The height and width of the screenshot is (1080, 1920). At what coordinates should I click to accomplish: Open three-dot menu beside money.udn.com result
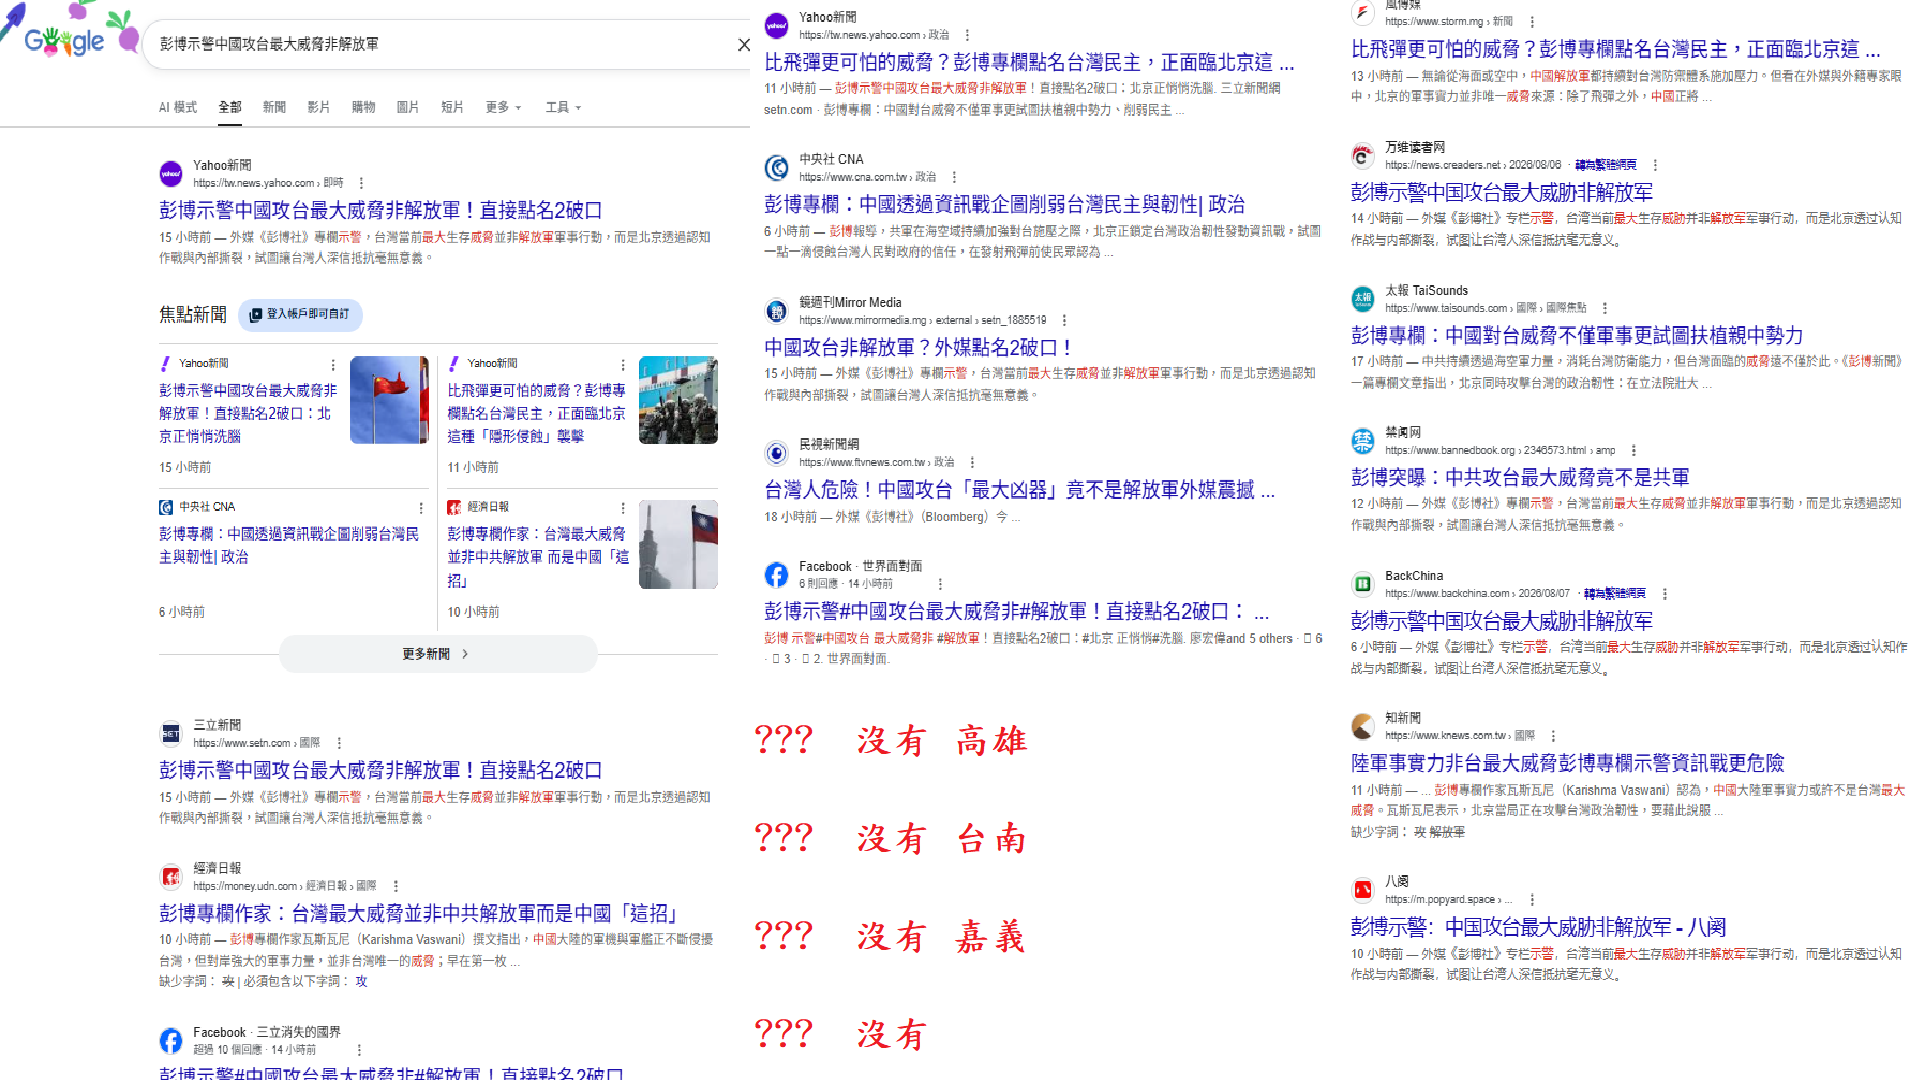pyautogui.click(x=396, y=887)
